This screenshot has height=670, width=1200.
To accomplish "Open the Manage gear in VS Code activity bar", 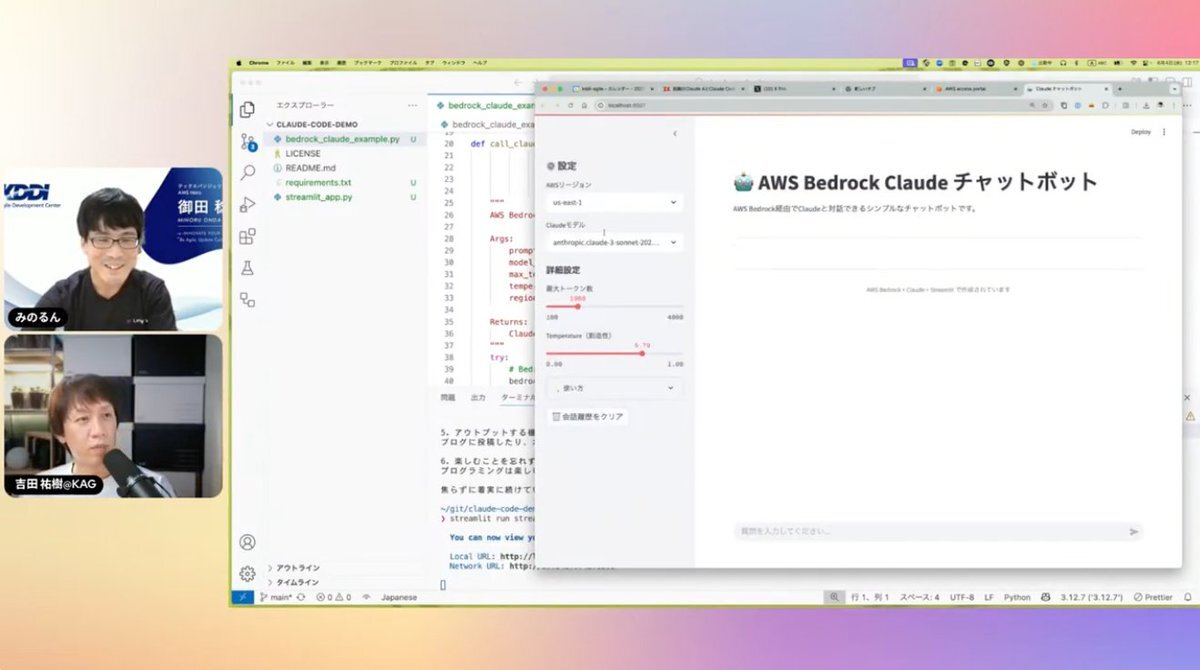I will coord(247,574).
